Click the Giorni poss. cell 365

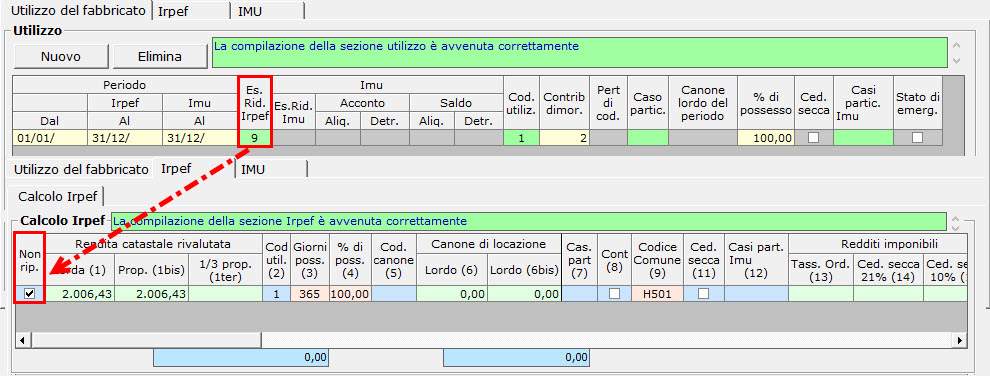309,293
